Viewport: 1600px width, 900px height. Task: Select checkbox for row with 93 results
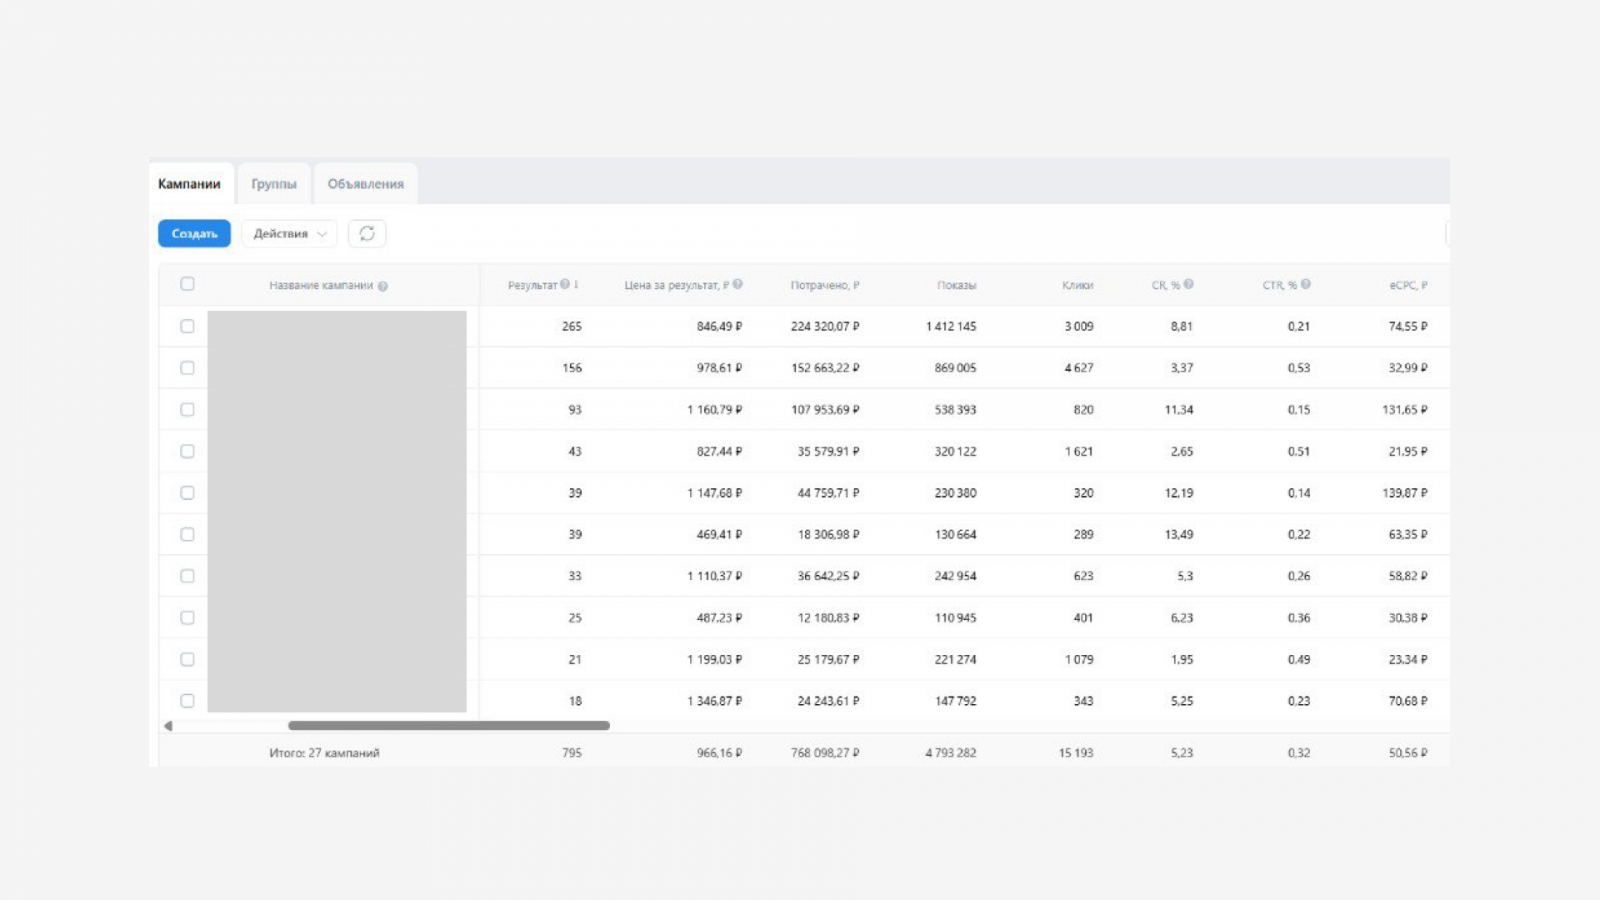[x=187, y=409]
